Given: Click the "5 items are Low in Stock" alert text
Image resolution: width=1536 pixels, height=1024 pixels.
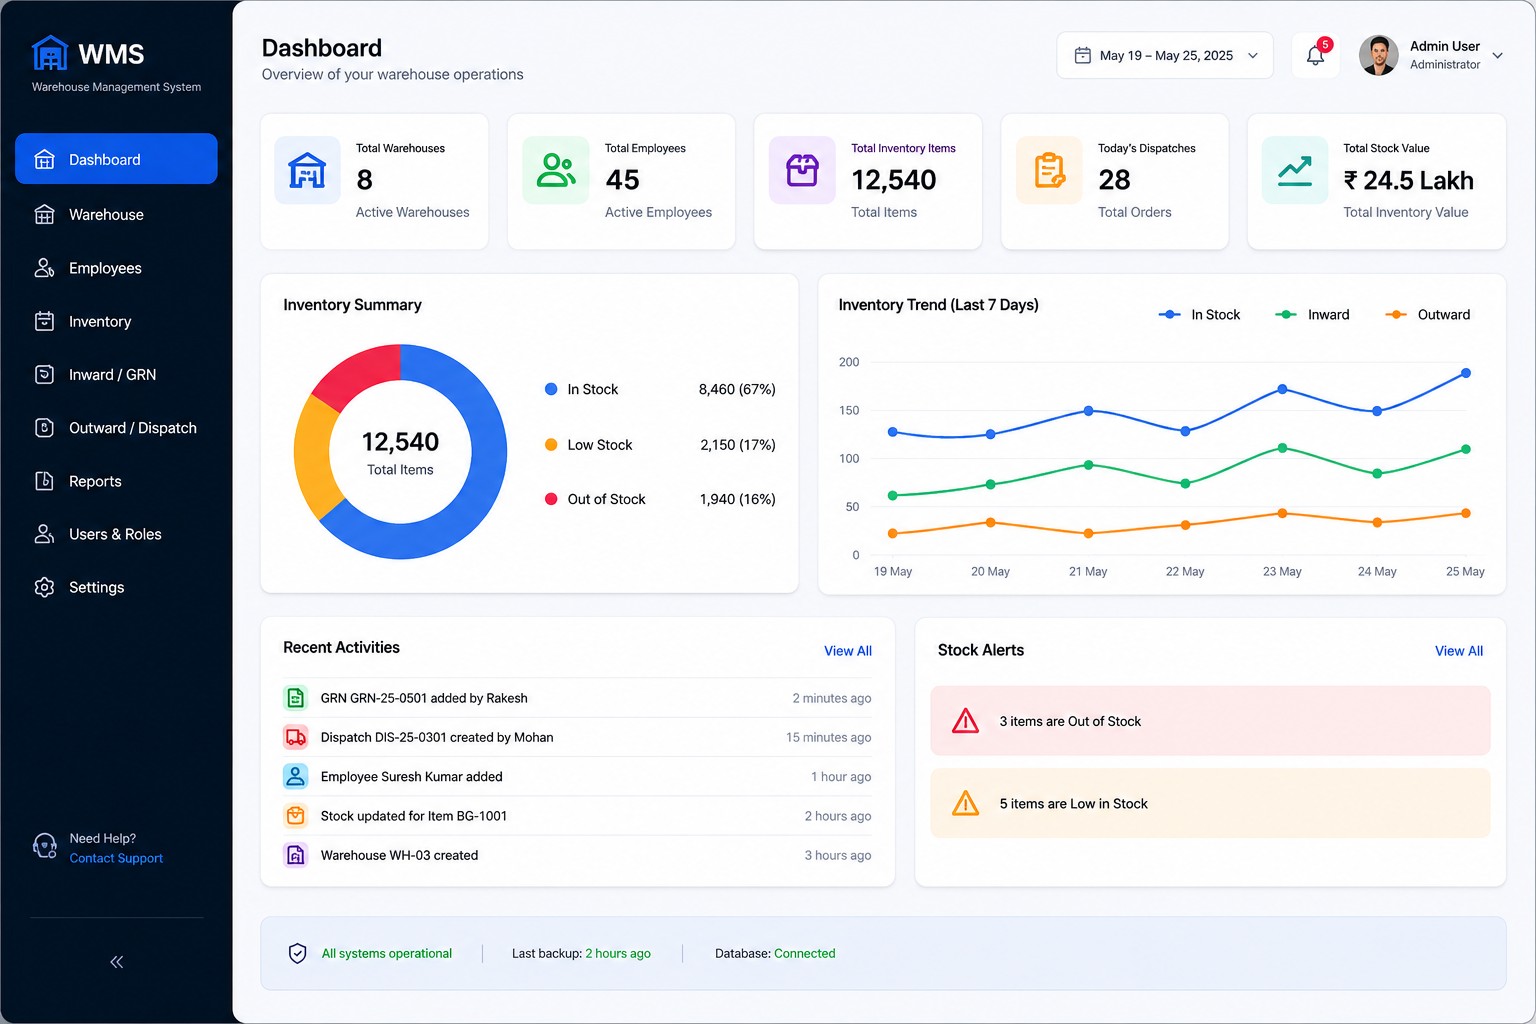Looking at the screenshot, I should click(1074, 804).
